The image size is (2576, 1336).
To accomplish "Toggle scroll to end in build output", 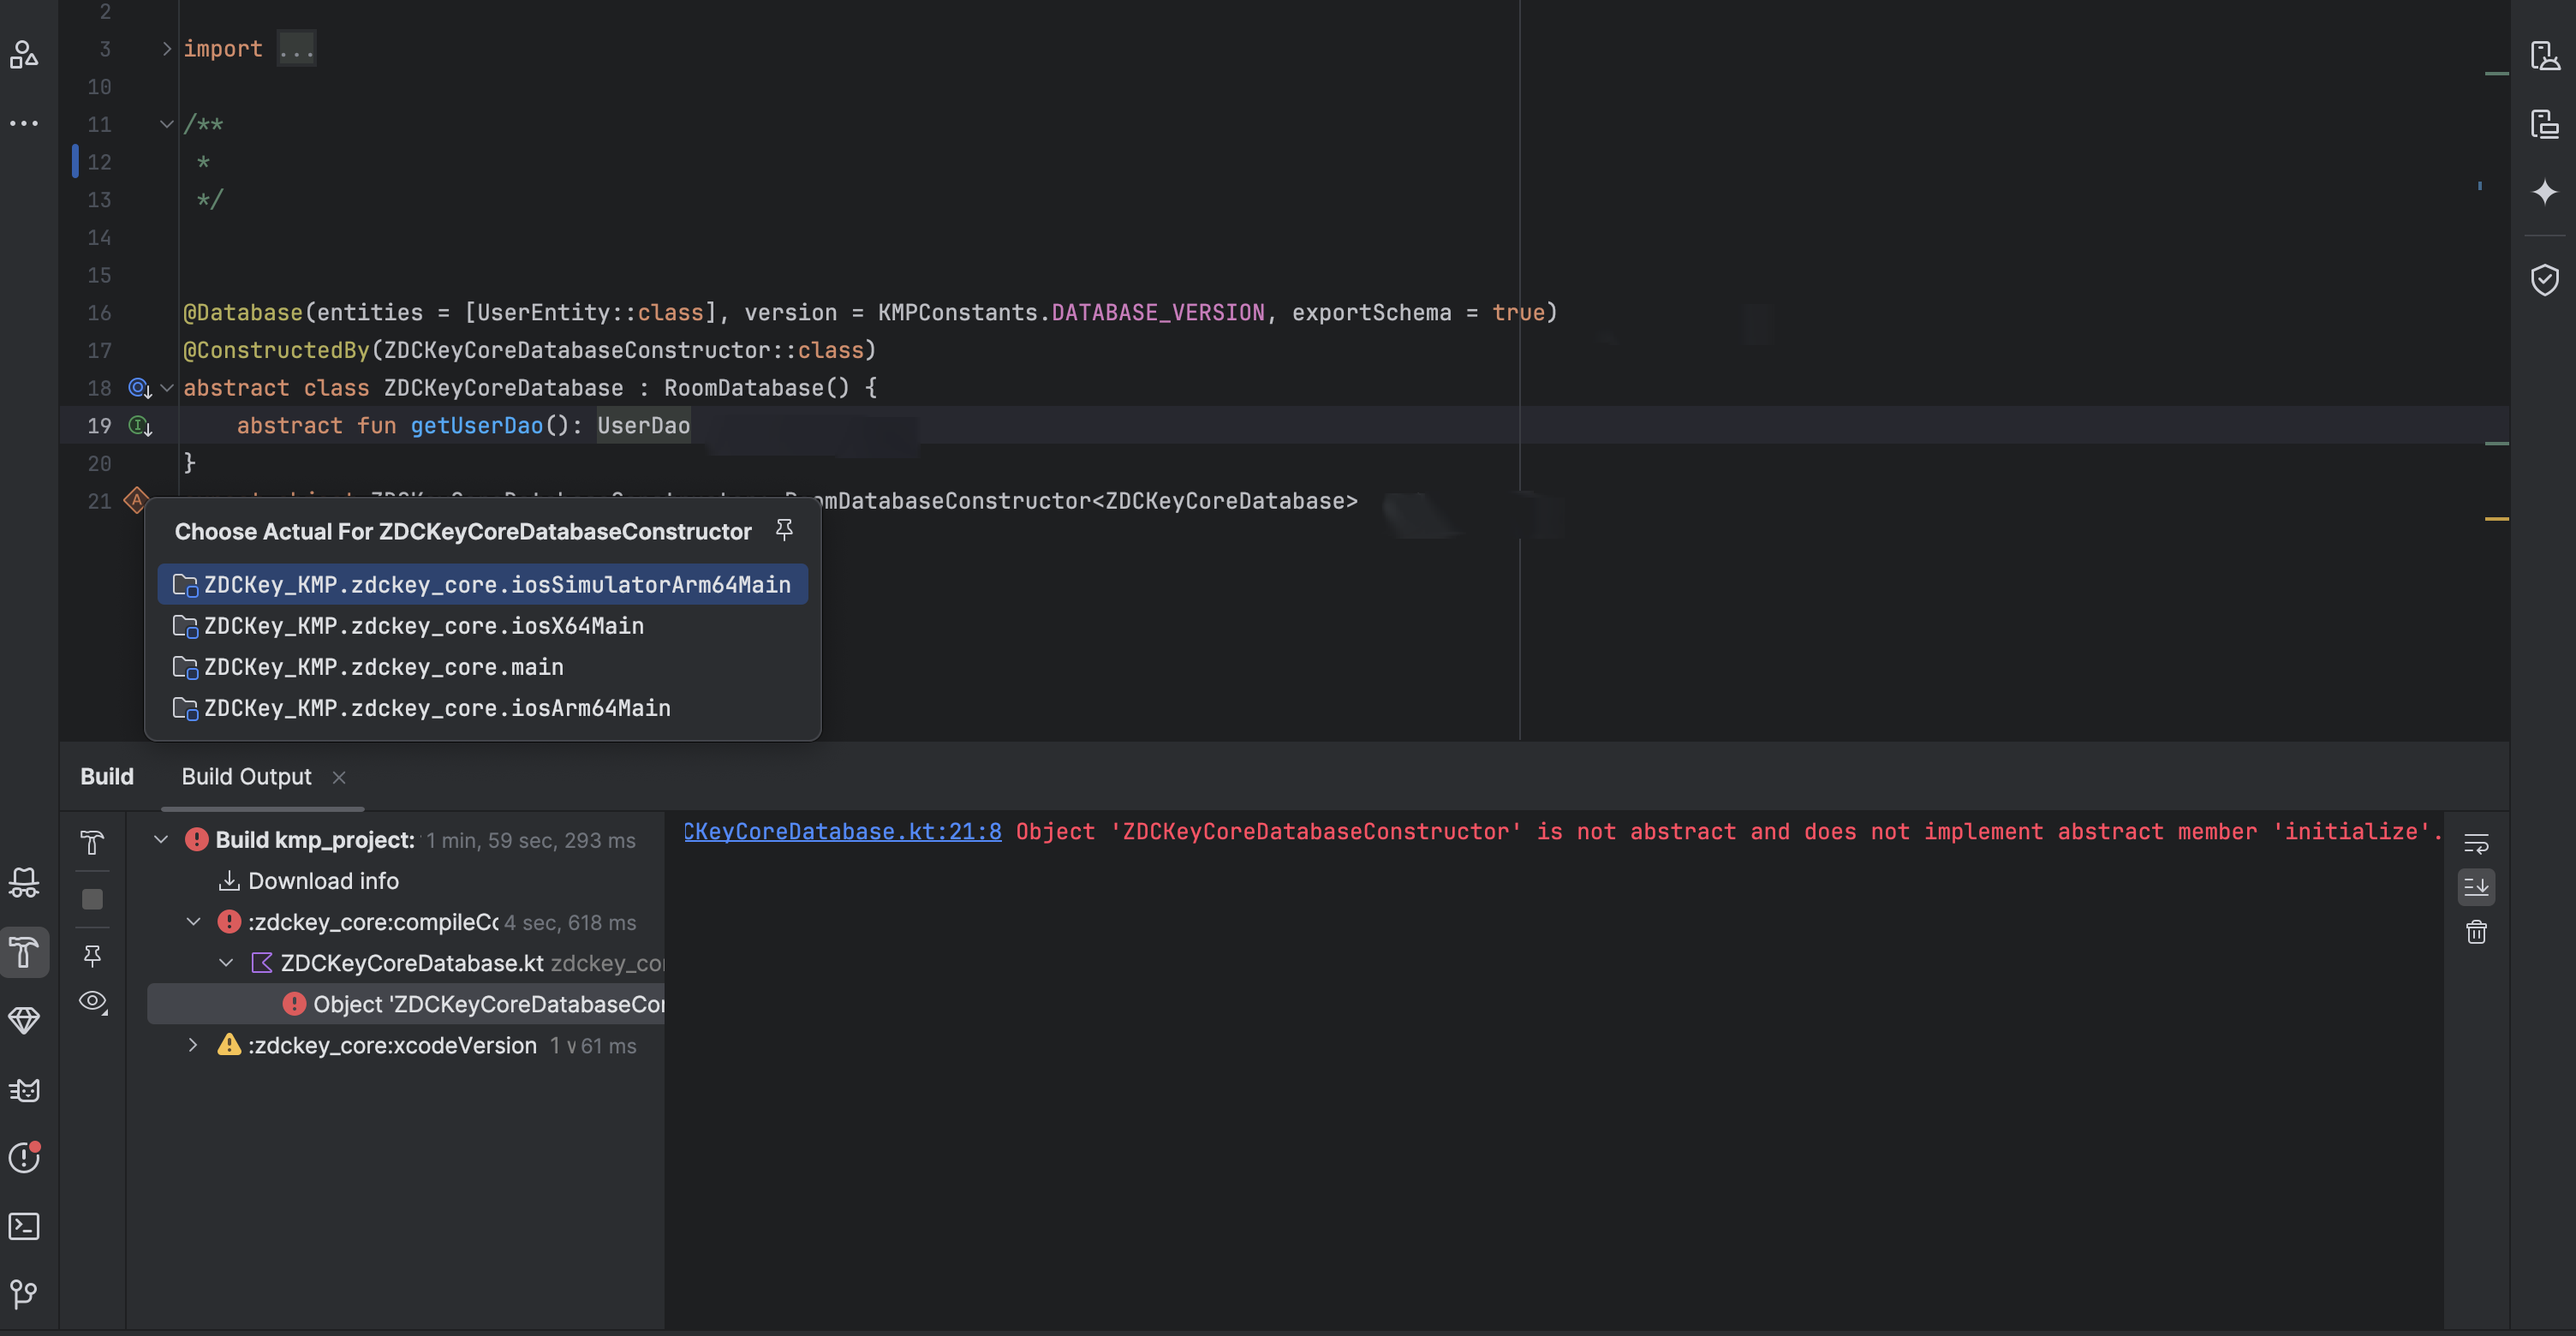I will point(2476,887).
